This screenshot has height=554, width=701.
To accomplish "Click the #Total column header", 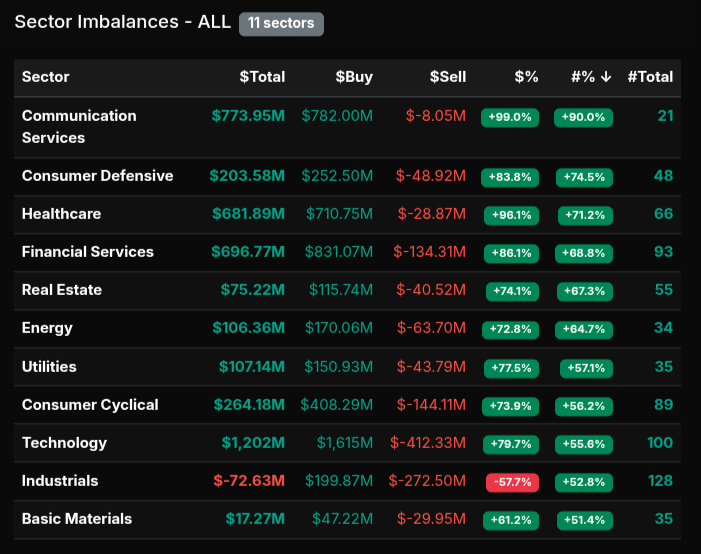I will (649, 77).
